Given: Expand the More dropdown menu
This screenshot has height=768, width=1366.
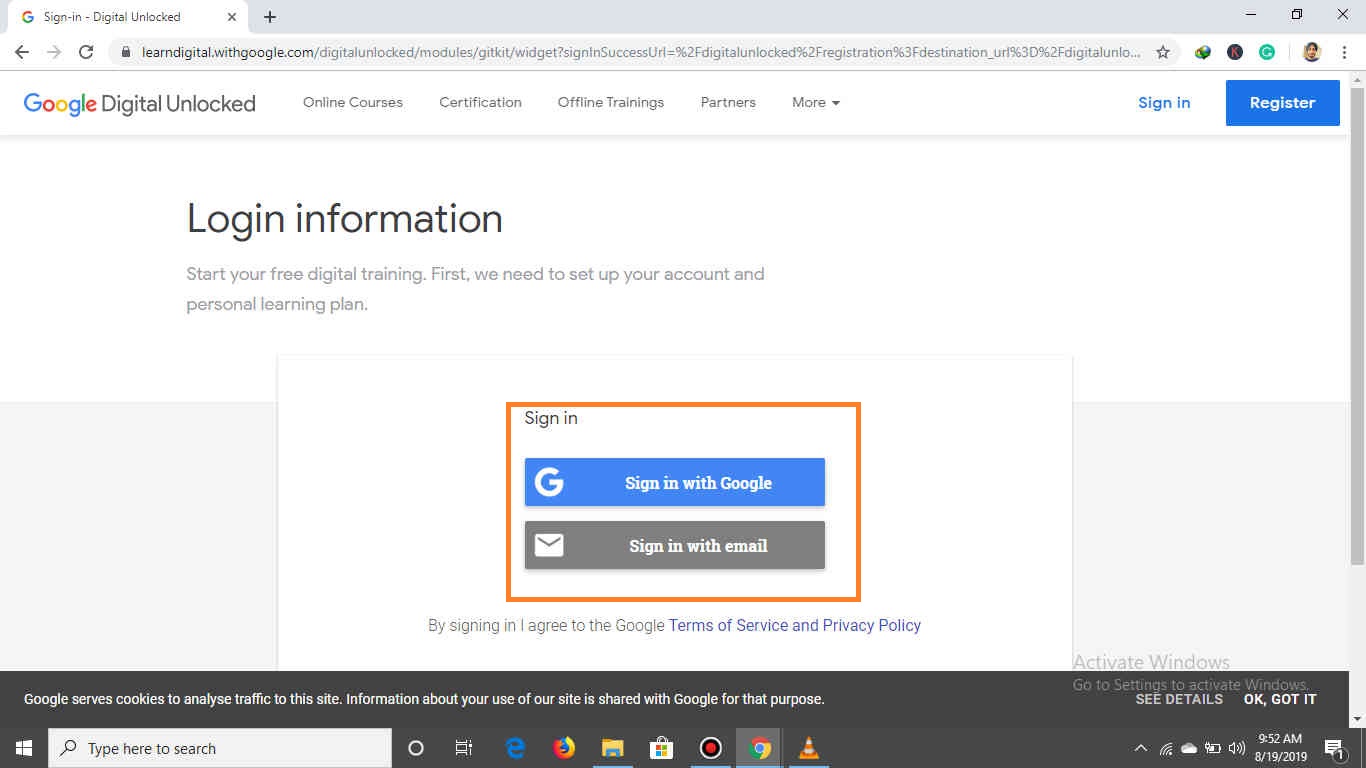Looking at the screenshot, I should (x=816, y=102).
